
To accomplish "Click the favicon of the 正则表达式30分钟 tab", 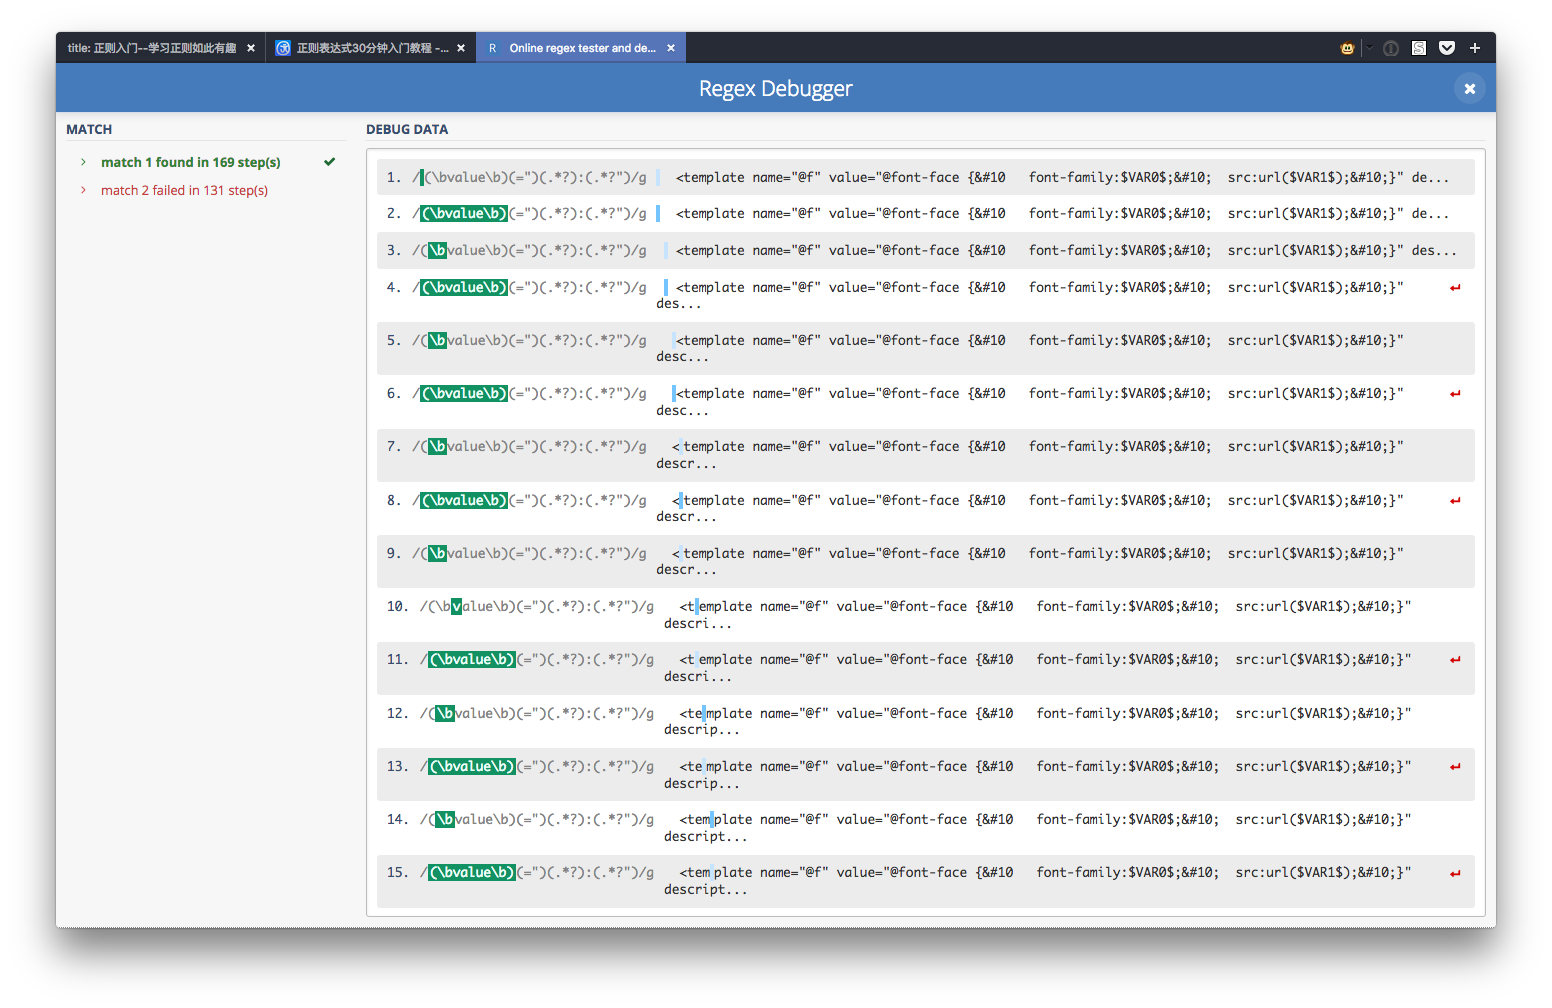I will click(283, 48).
